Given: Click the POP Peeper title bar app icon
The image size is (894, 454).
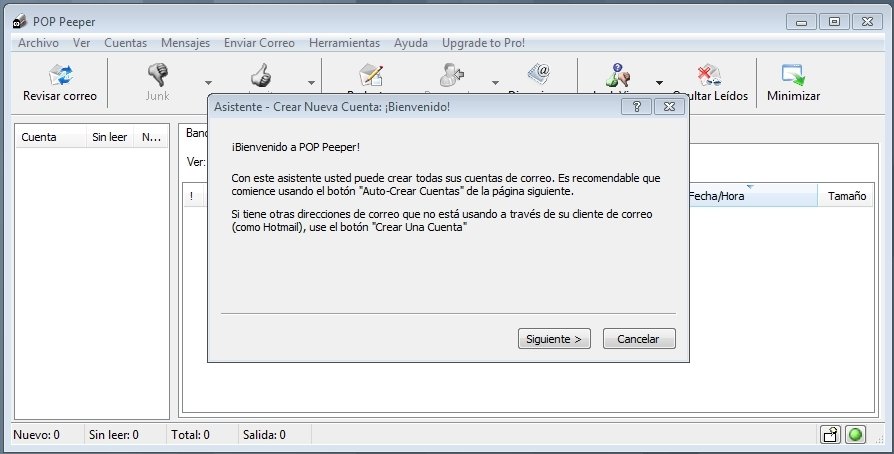Looking at the screenshot, I should tap(20, 22).
